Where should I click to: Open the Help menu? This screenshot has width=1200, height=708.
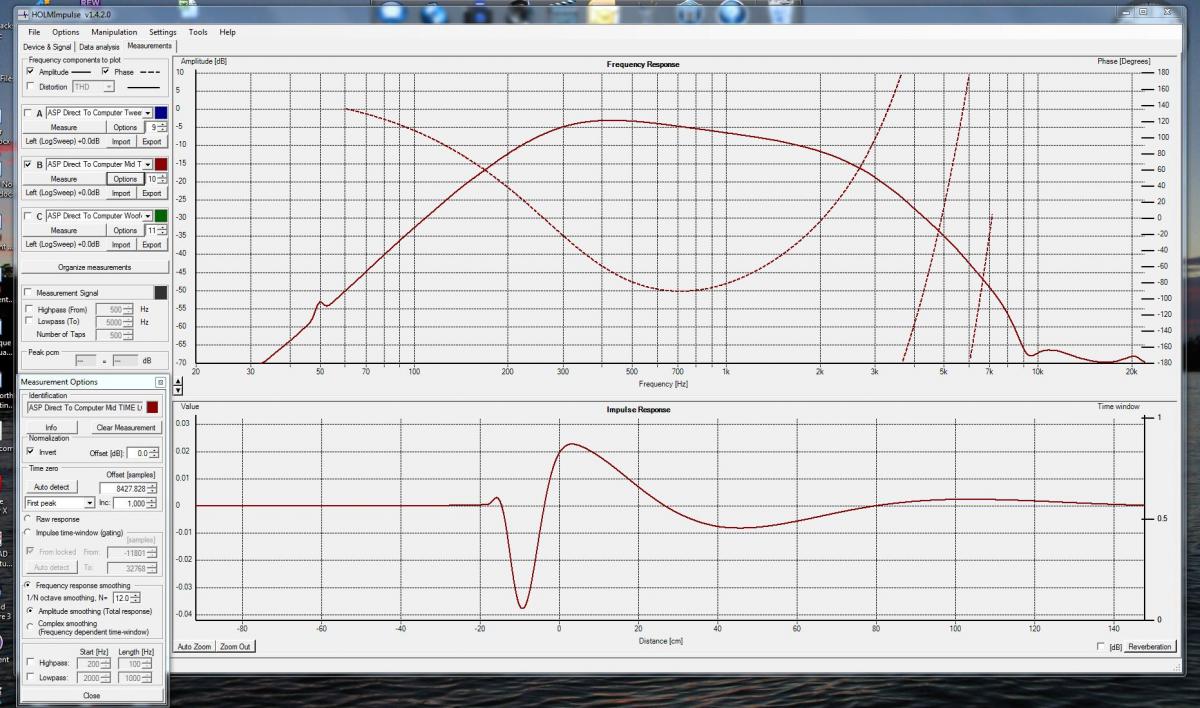click(228, 32)
